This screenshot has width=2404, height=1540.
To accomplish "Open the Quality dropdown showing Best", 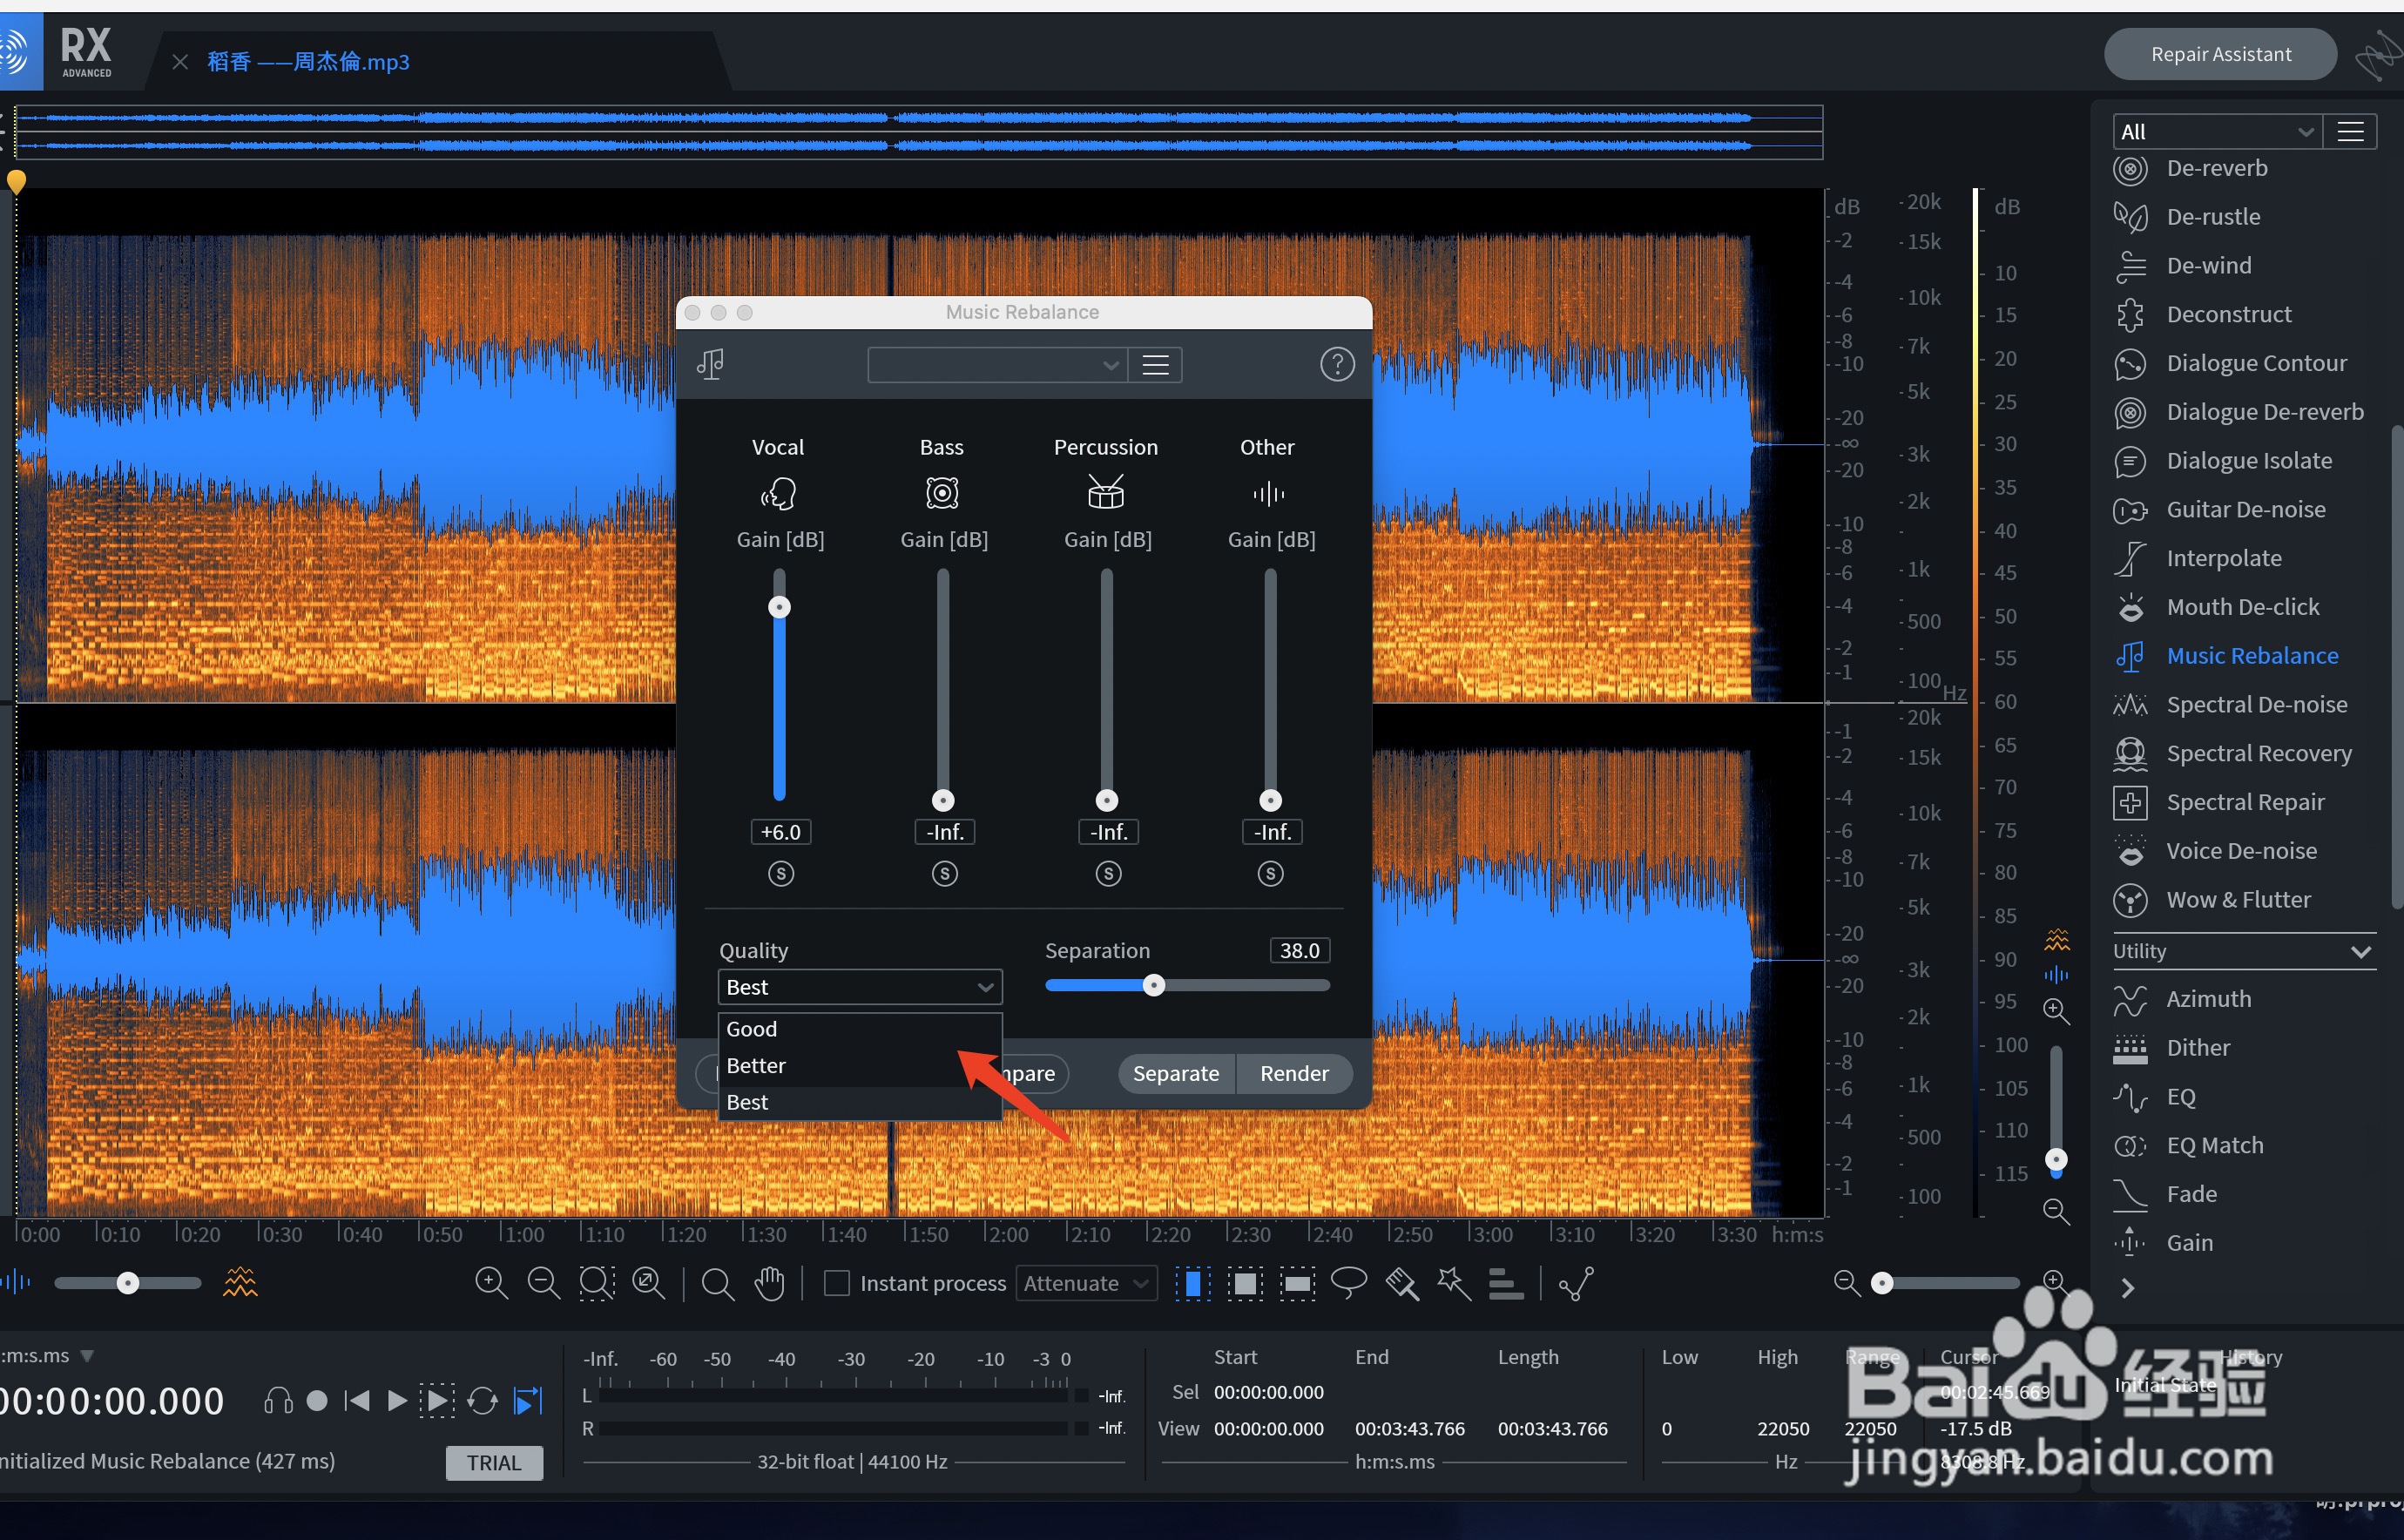I will pyautogui.click(x=860, y=987).
